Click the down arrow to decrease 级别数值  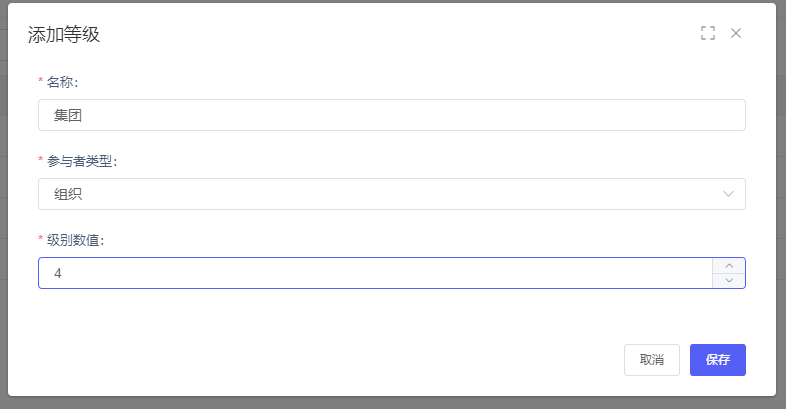[729, 281]
